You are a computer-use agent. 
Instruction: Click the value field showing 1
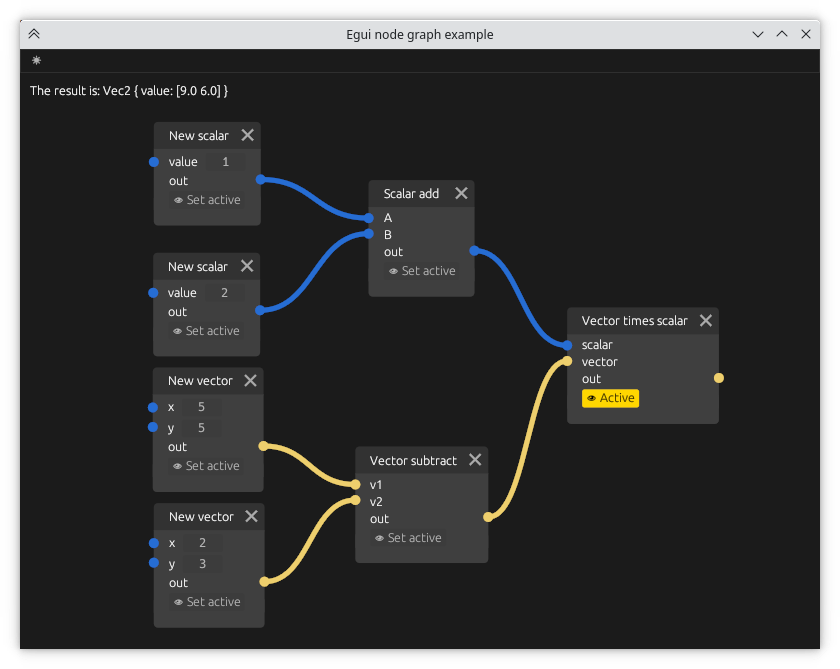(x=225, y=162)
